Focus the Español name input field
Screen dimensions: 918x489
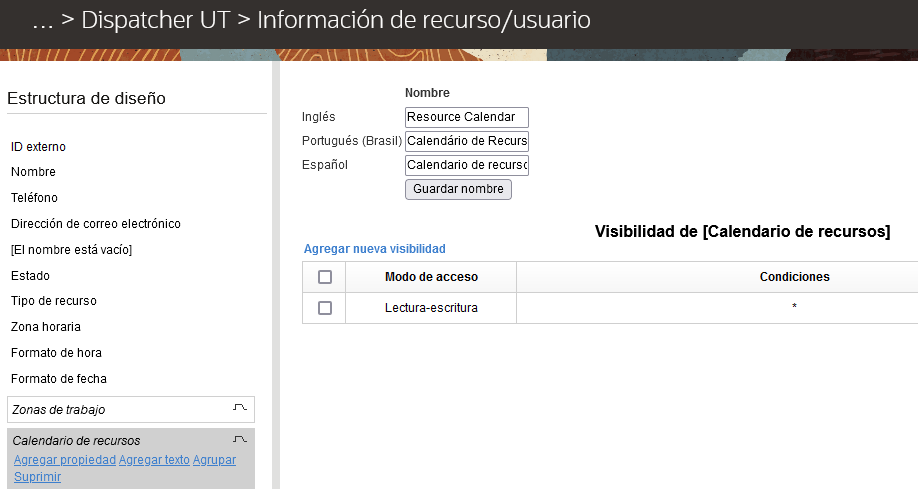tap(467, 165)
